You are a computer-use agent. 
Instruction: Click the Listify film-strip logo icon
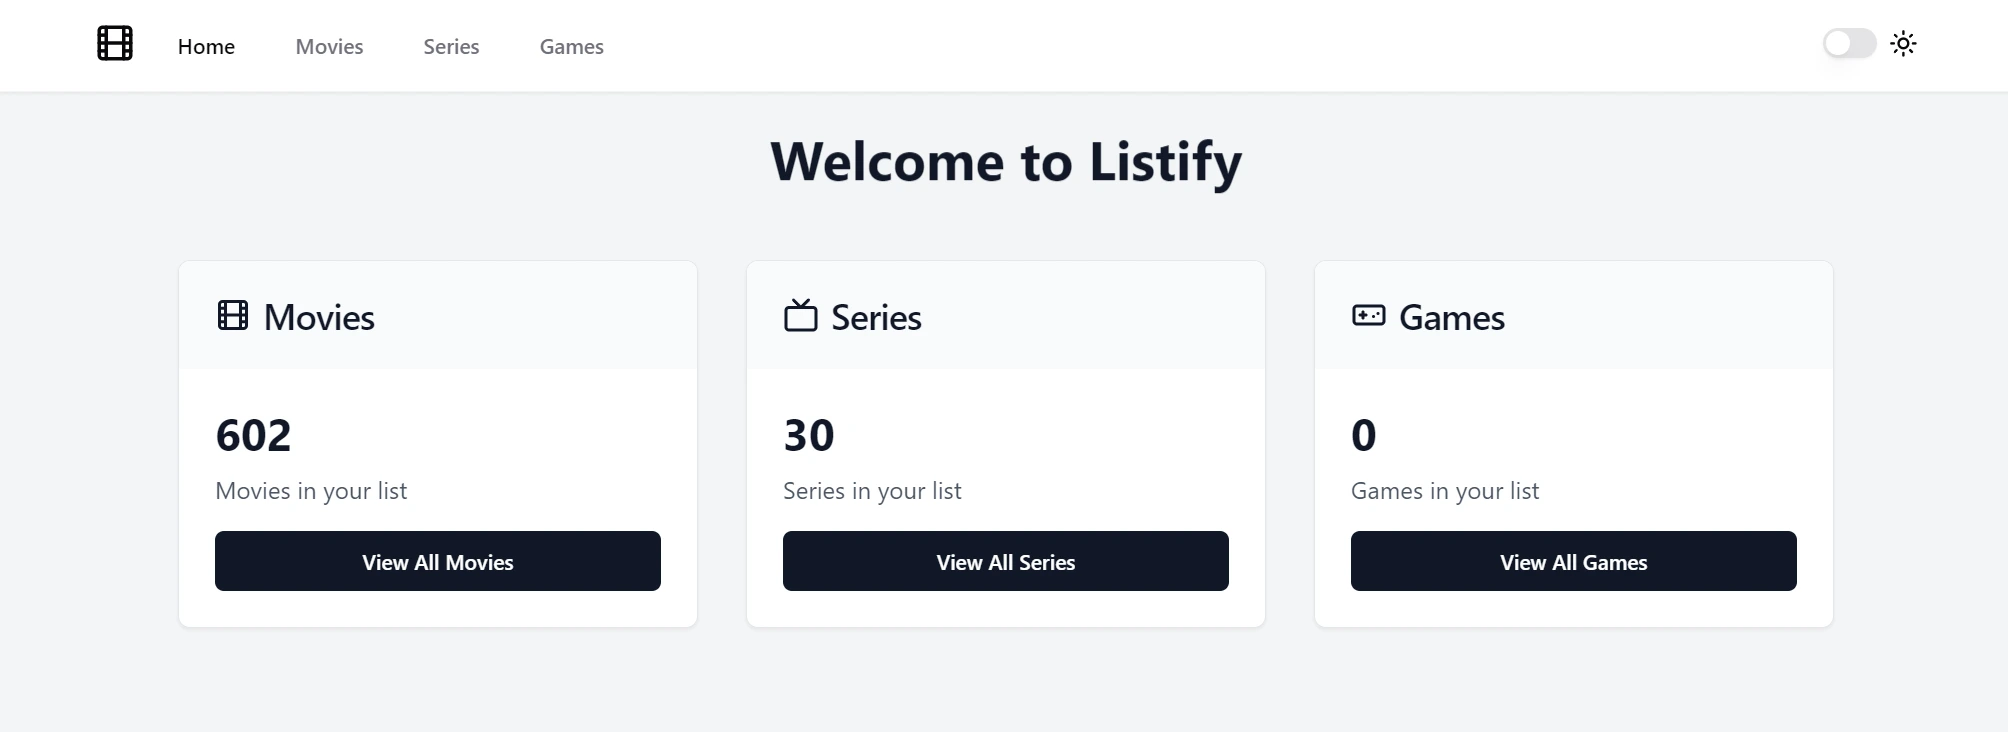click(115, 44)
